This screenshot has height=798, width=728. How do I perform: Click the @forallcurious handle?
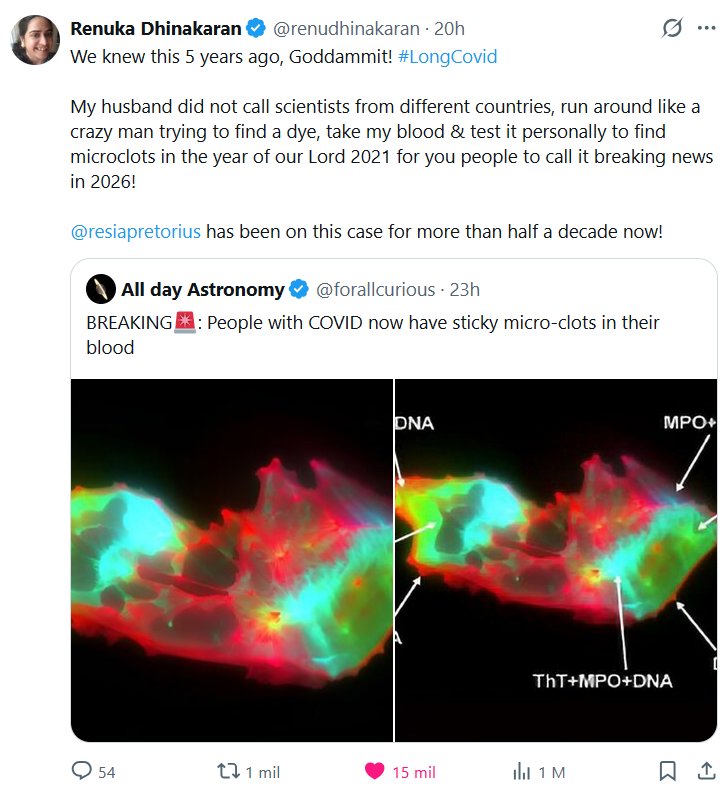[376, 290]
